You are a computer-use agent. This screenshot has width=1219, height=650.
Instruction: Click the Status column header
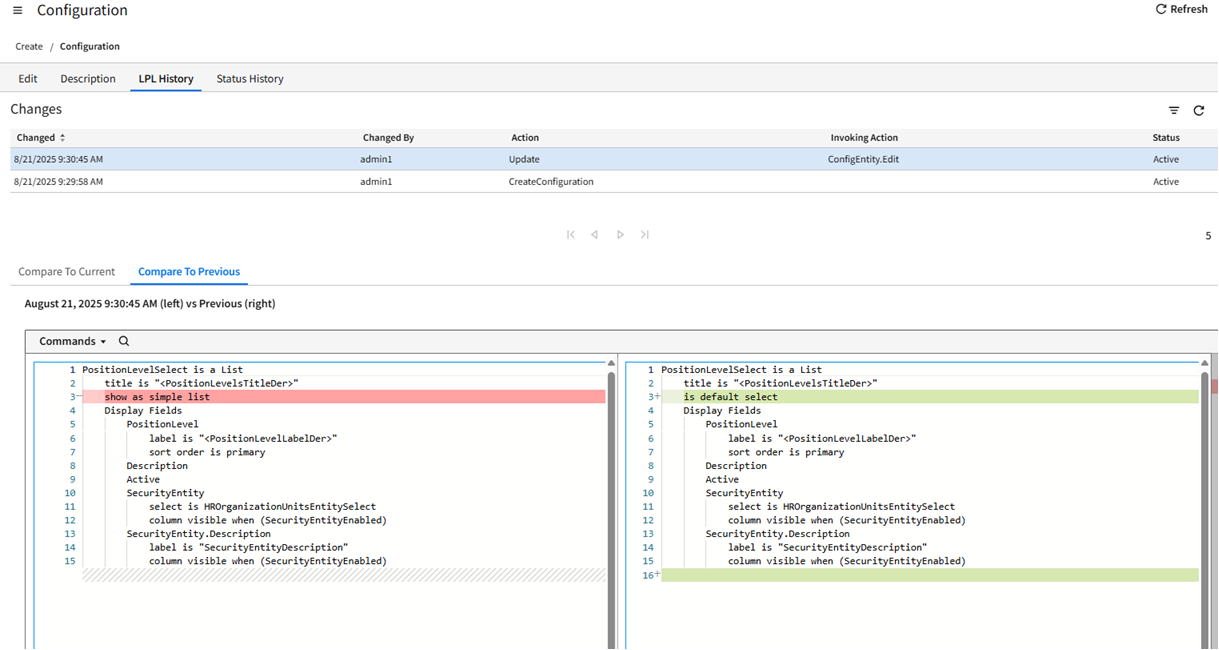[x=1166, y=138]
